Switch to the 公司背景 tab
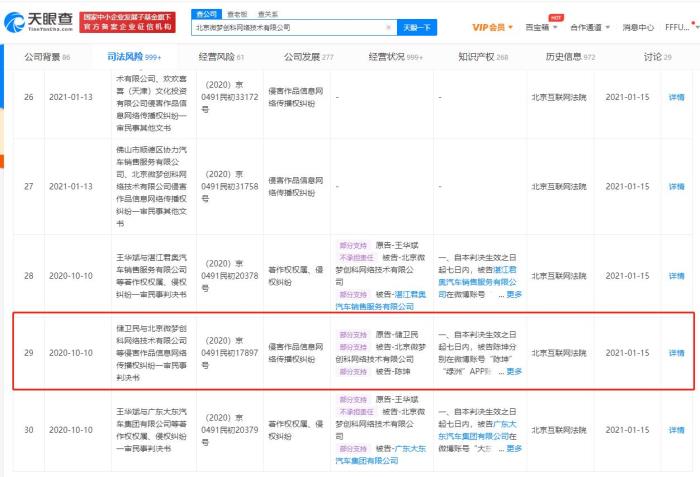 pos(47,57)
